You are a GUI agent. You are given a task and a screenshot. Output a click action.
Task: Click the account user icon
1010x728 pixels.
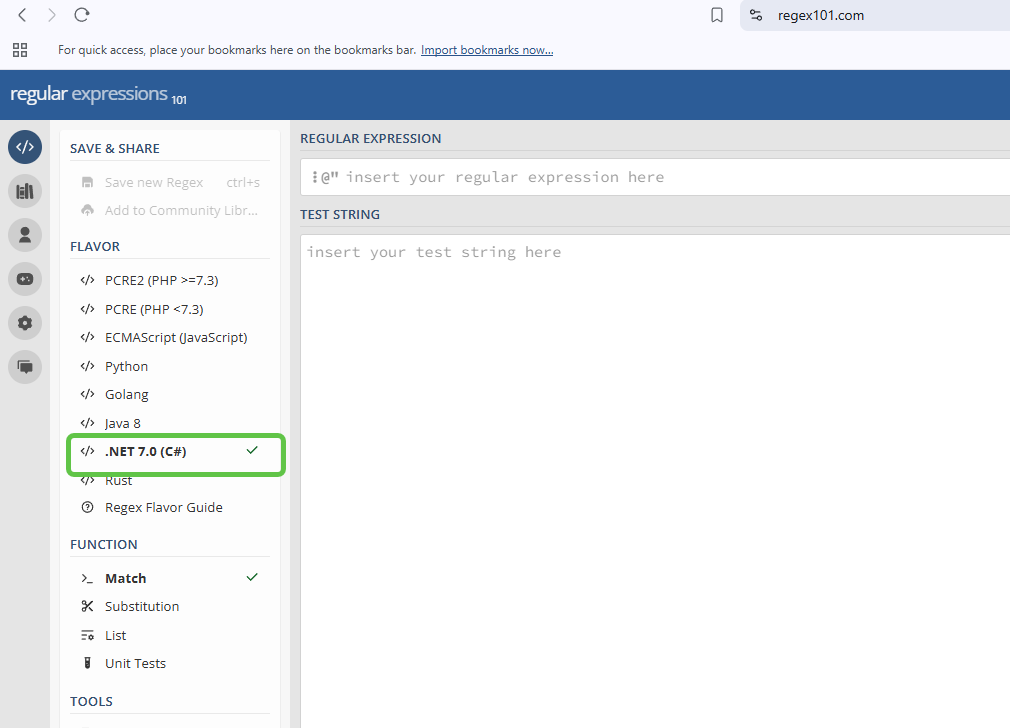pos(25,235)
